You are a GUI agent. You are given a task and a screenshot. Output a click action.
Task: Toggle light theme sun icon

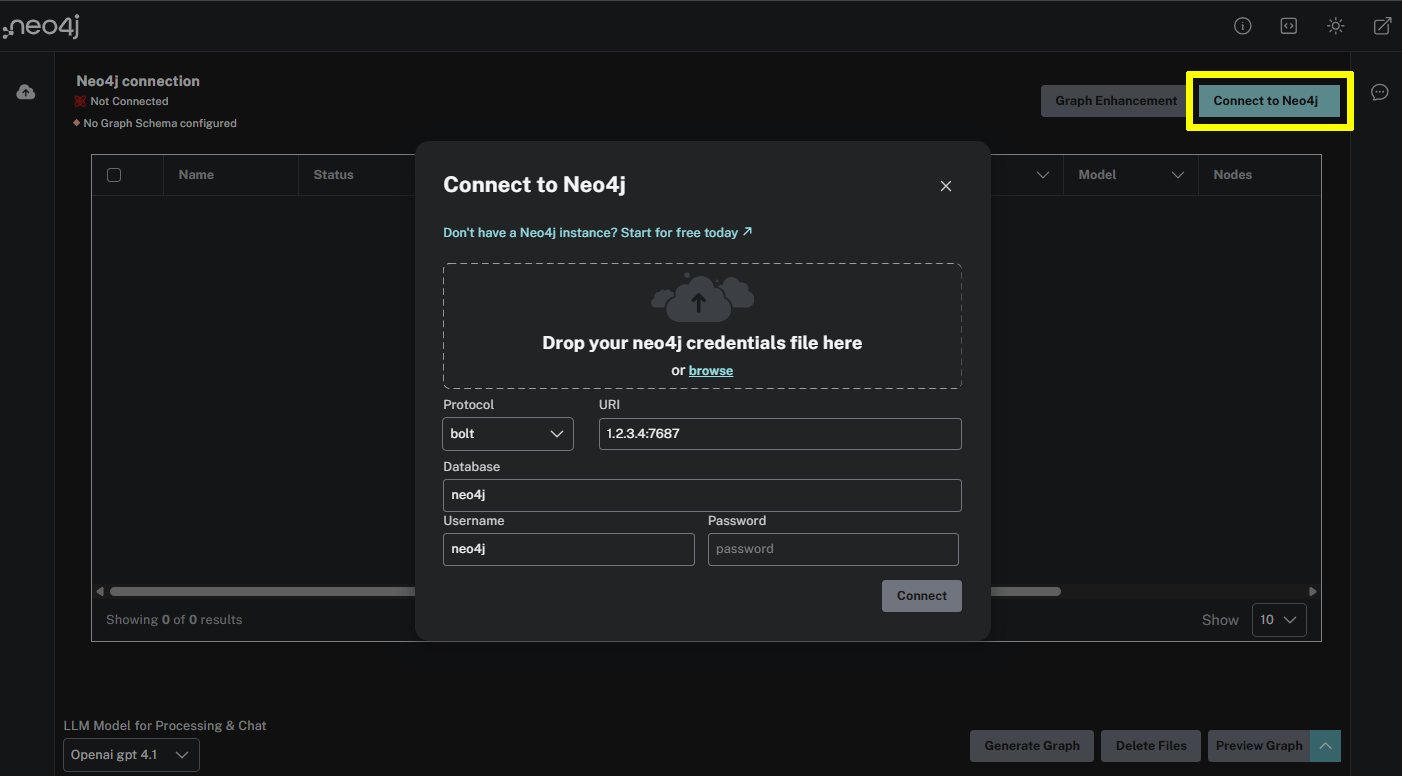pos(1336,26)
